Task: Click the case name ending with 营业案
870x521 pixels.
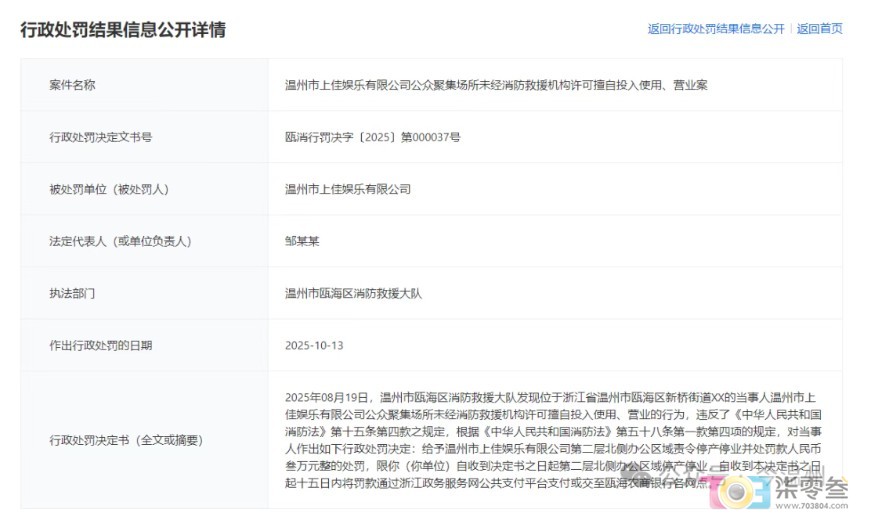Action: tap(496, 85)
